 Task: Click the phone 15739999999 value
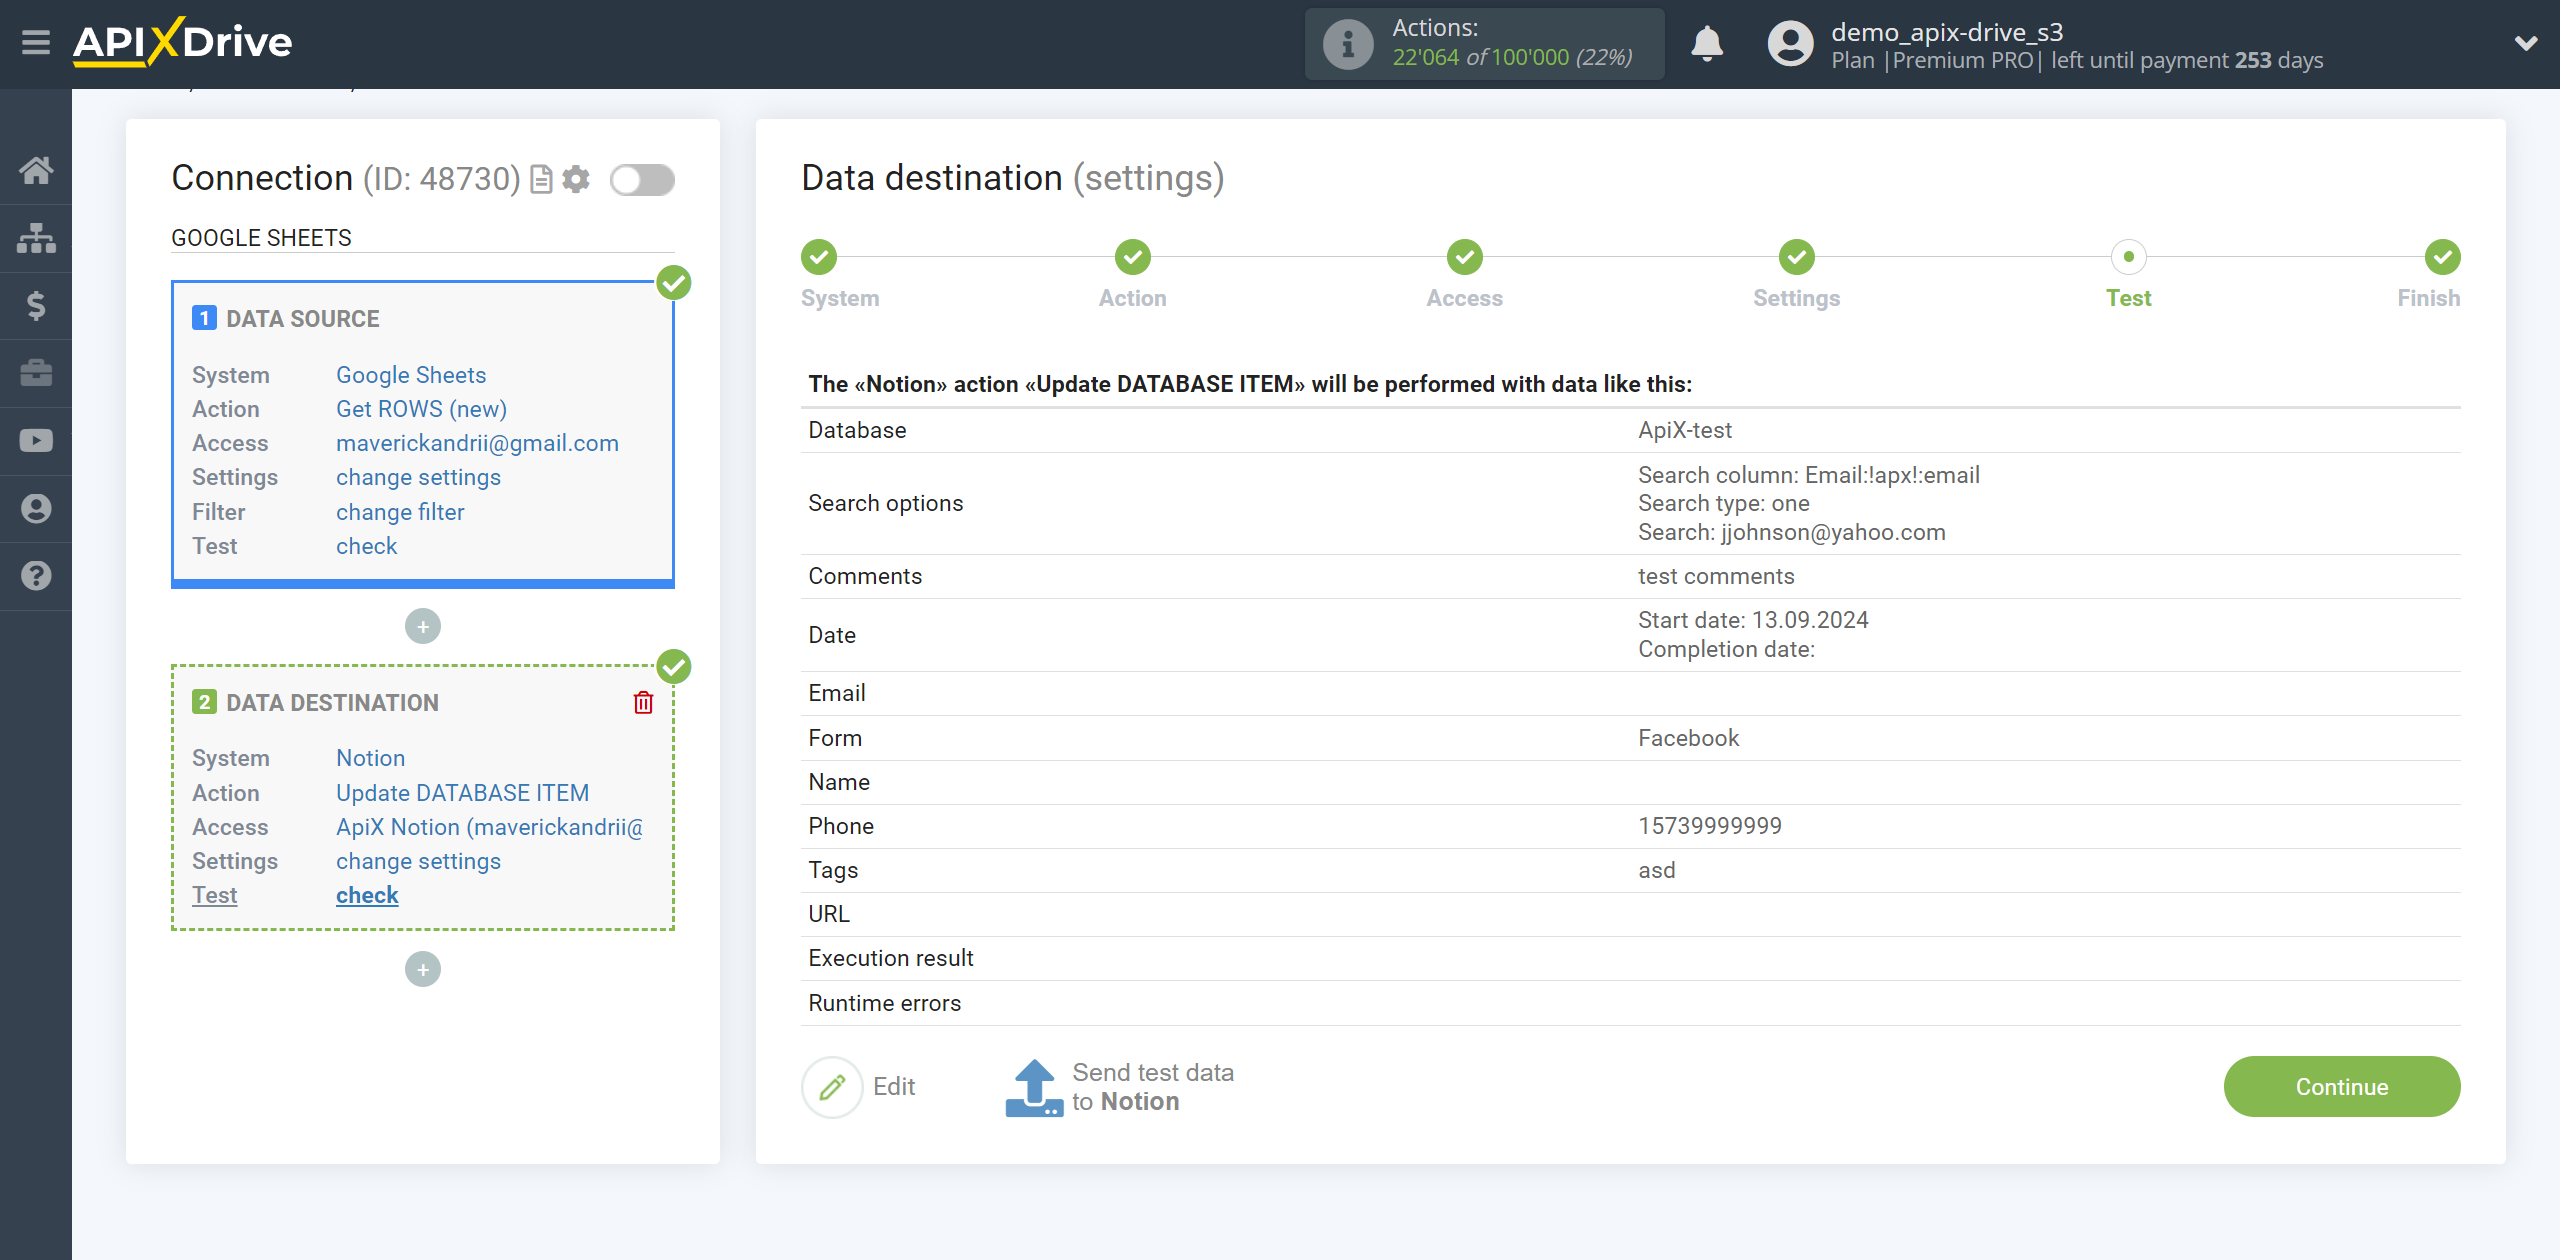point(1710,826)
